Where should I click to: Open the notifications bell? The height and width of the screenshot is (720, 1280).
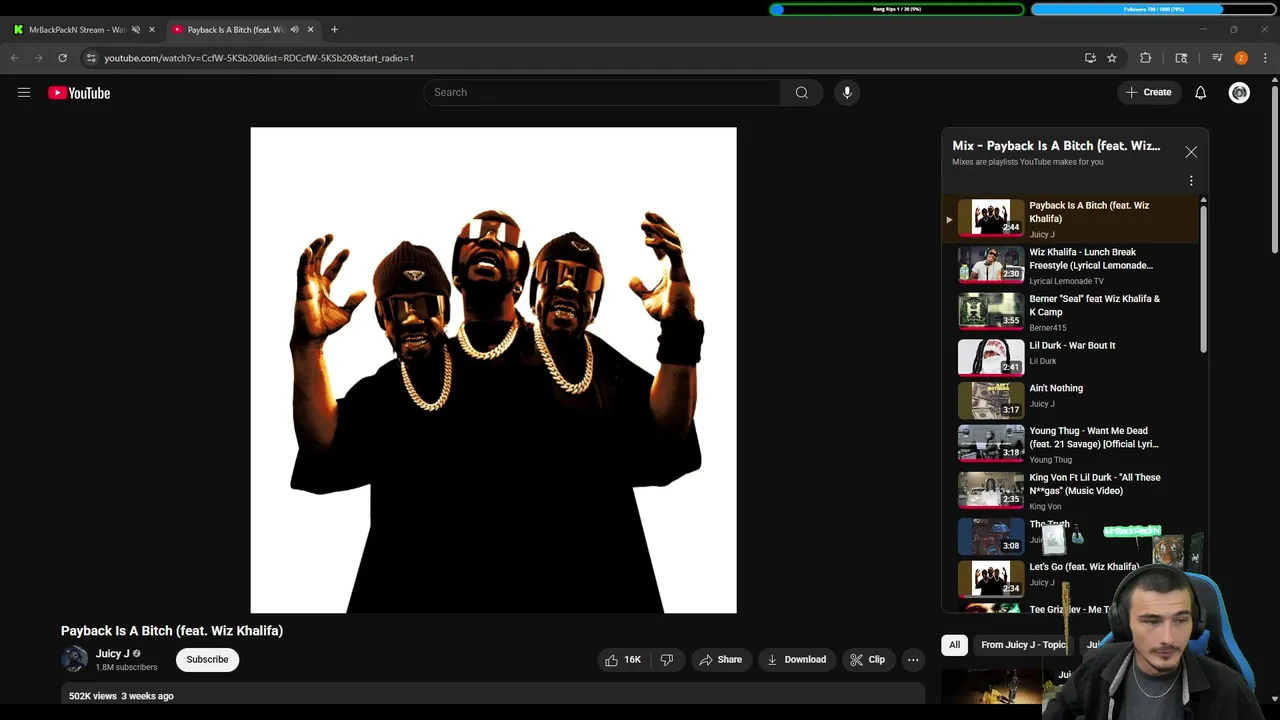pyautogui.click(x=1200, y=92)
